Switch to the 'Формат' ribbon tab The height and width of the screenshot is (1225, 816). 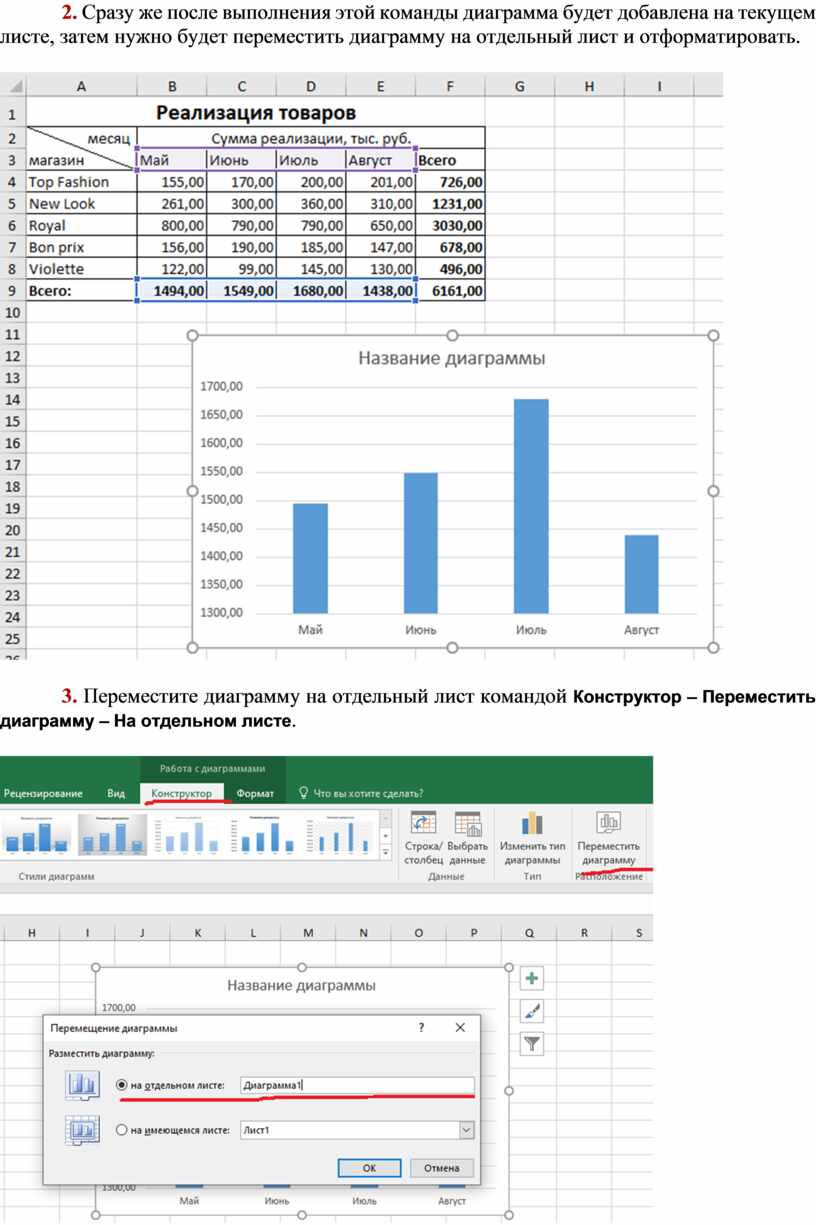pyautogui.click(x=255, y=793)
